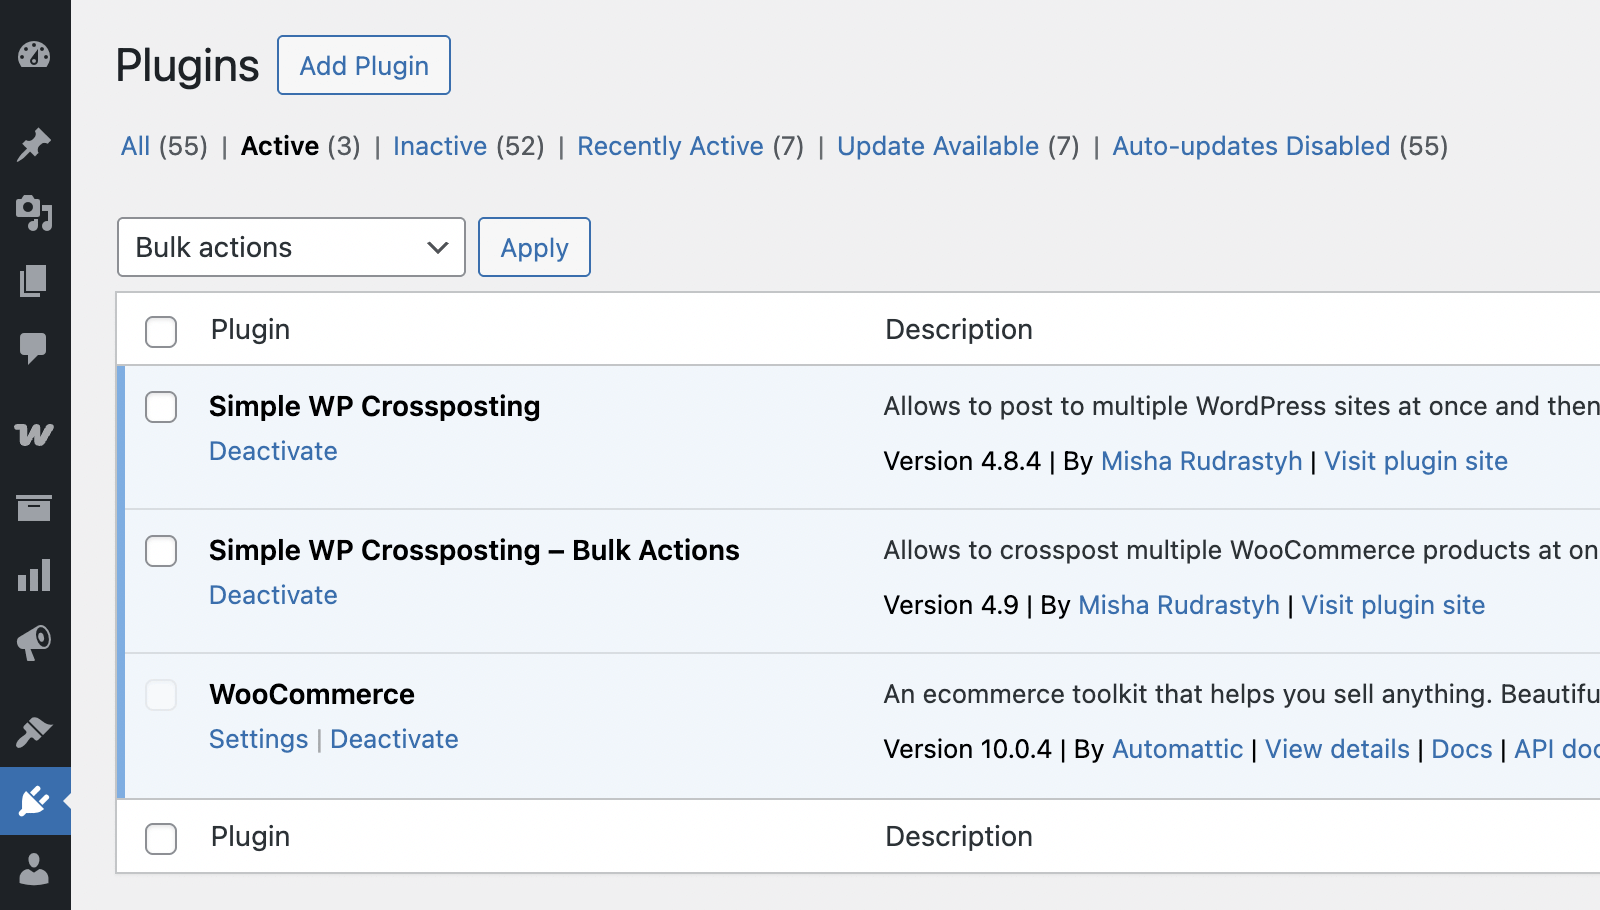
Task: Open WooCommerce Docs link
Action: [x=1461, y=749]
